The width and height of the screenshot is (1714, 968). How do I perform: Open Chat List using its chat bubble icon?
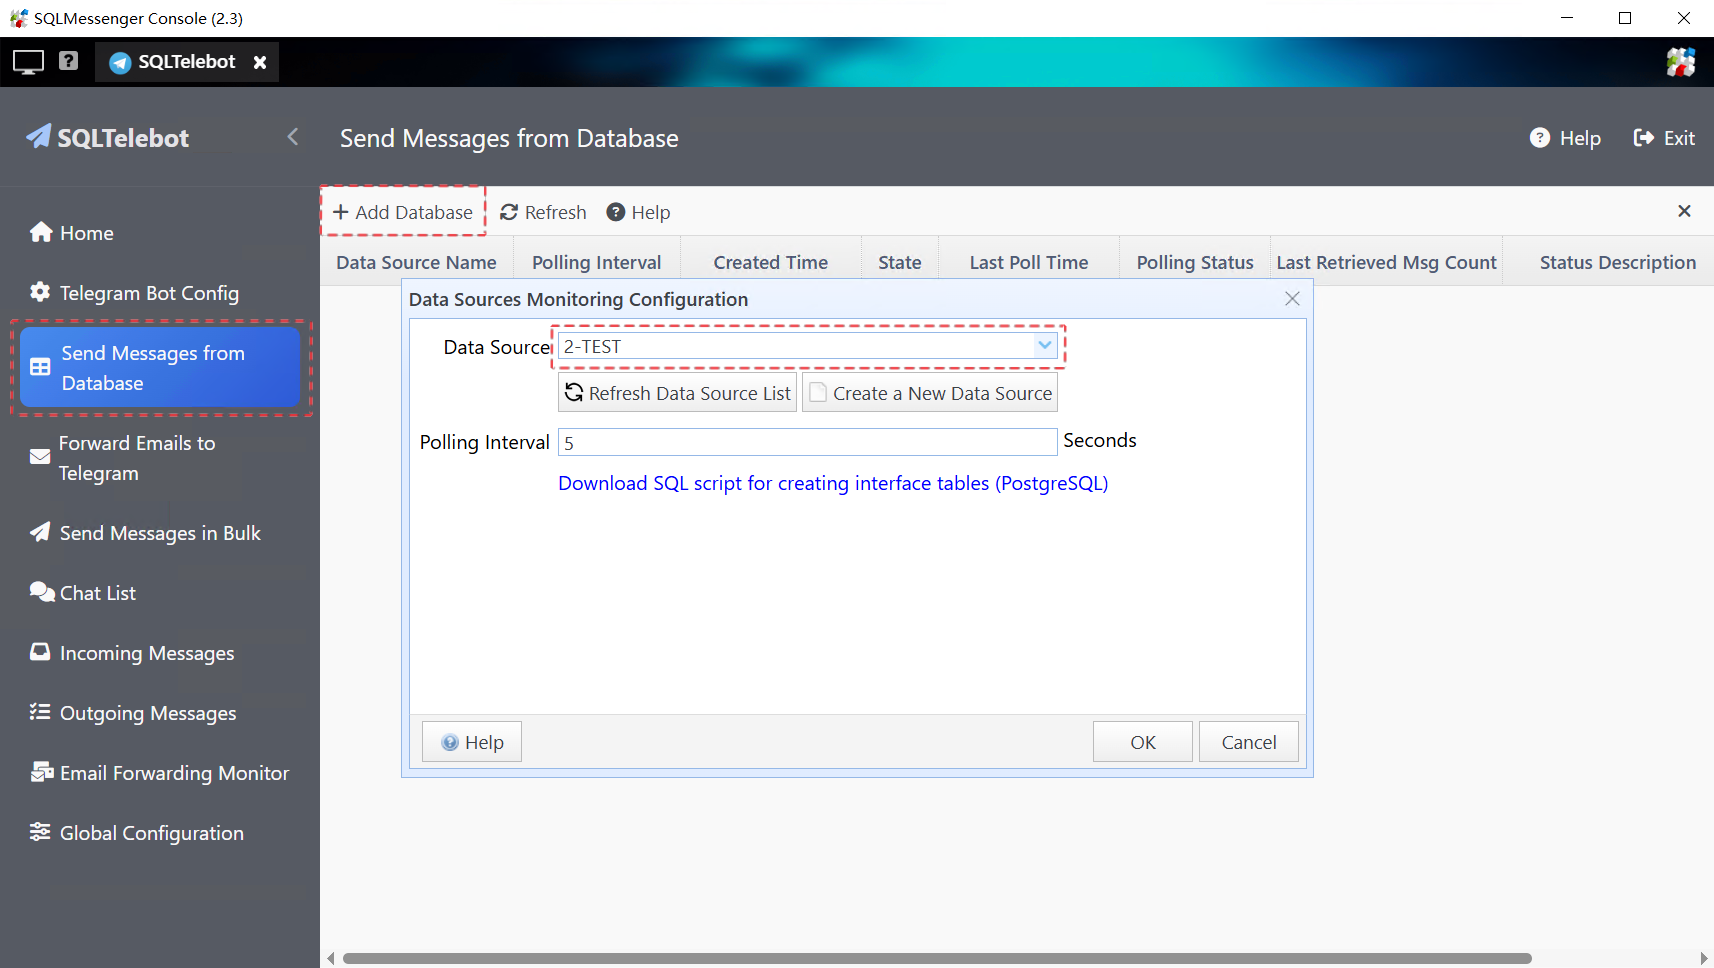[40, 592]
